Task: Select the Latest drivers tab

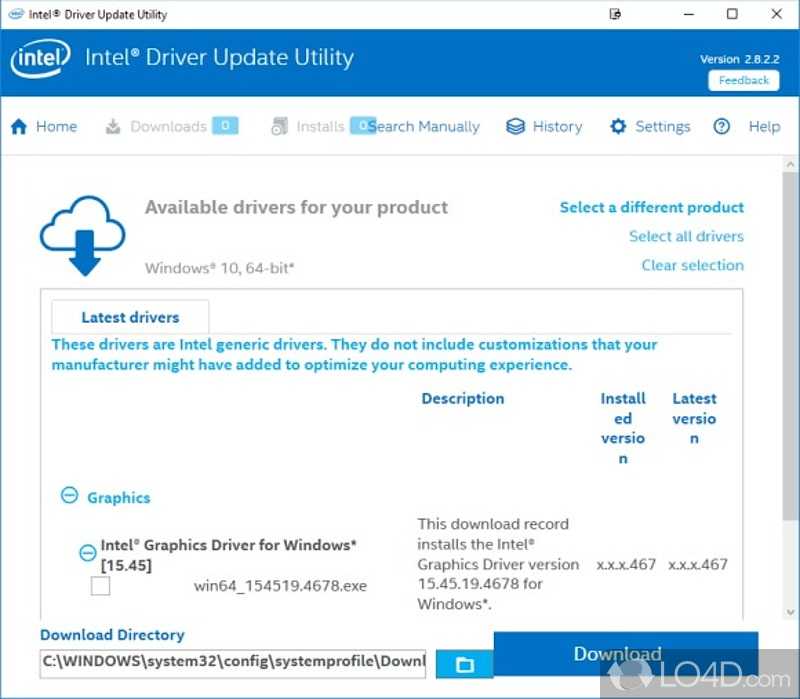Action: pyautogui.click(x=130, y=317)
